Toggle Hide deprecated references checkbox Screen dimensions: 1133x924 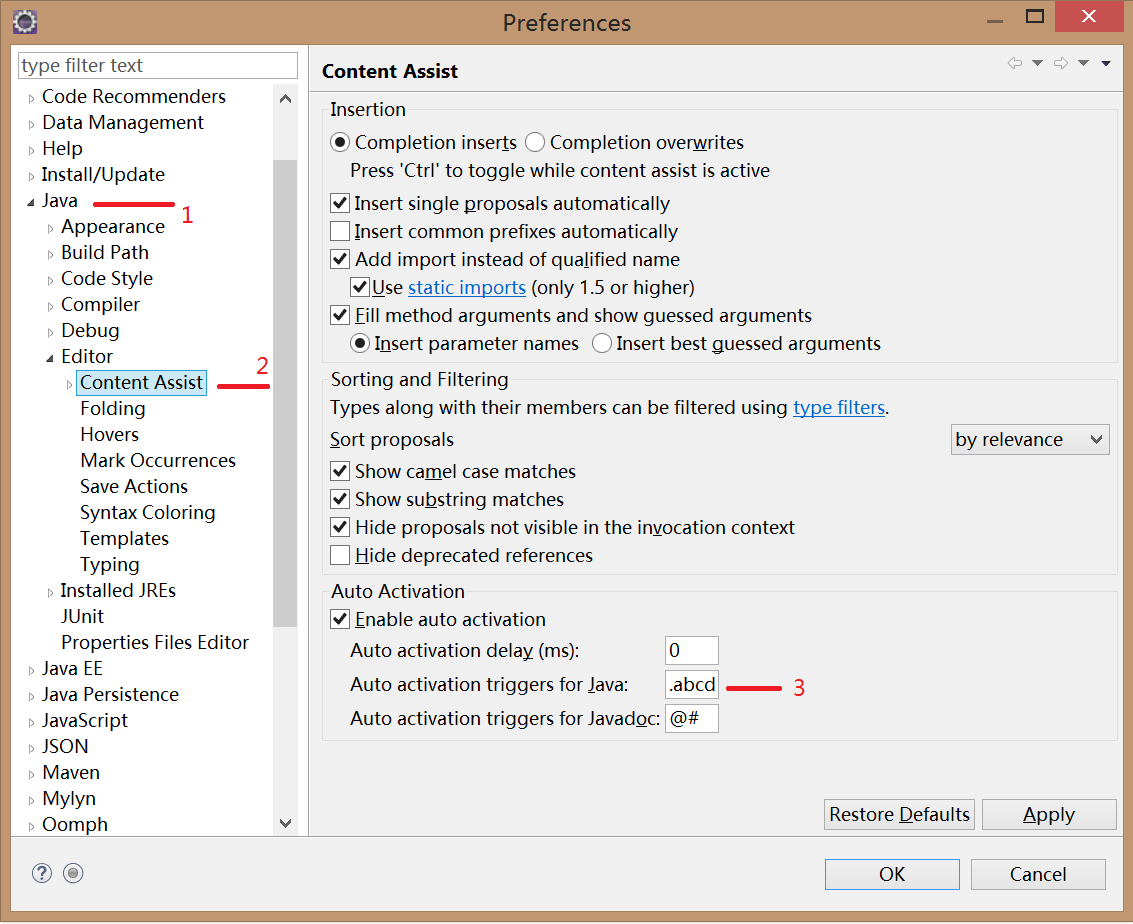(340, 556)
